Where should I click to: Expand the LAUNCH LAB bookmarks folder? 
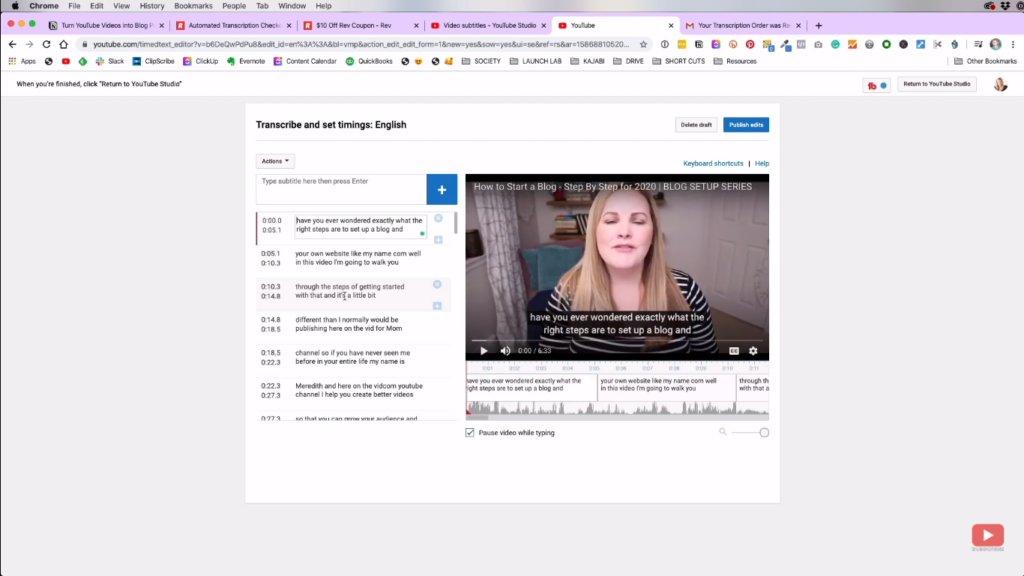point(536,61)
